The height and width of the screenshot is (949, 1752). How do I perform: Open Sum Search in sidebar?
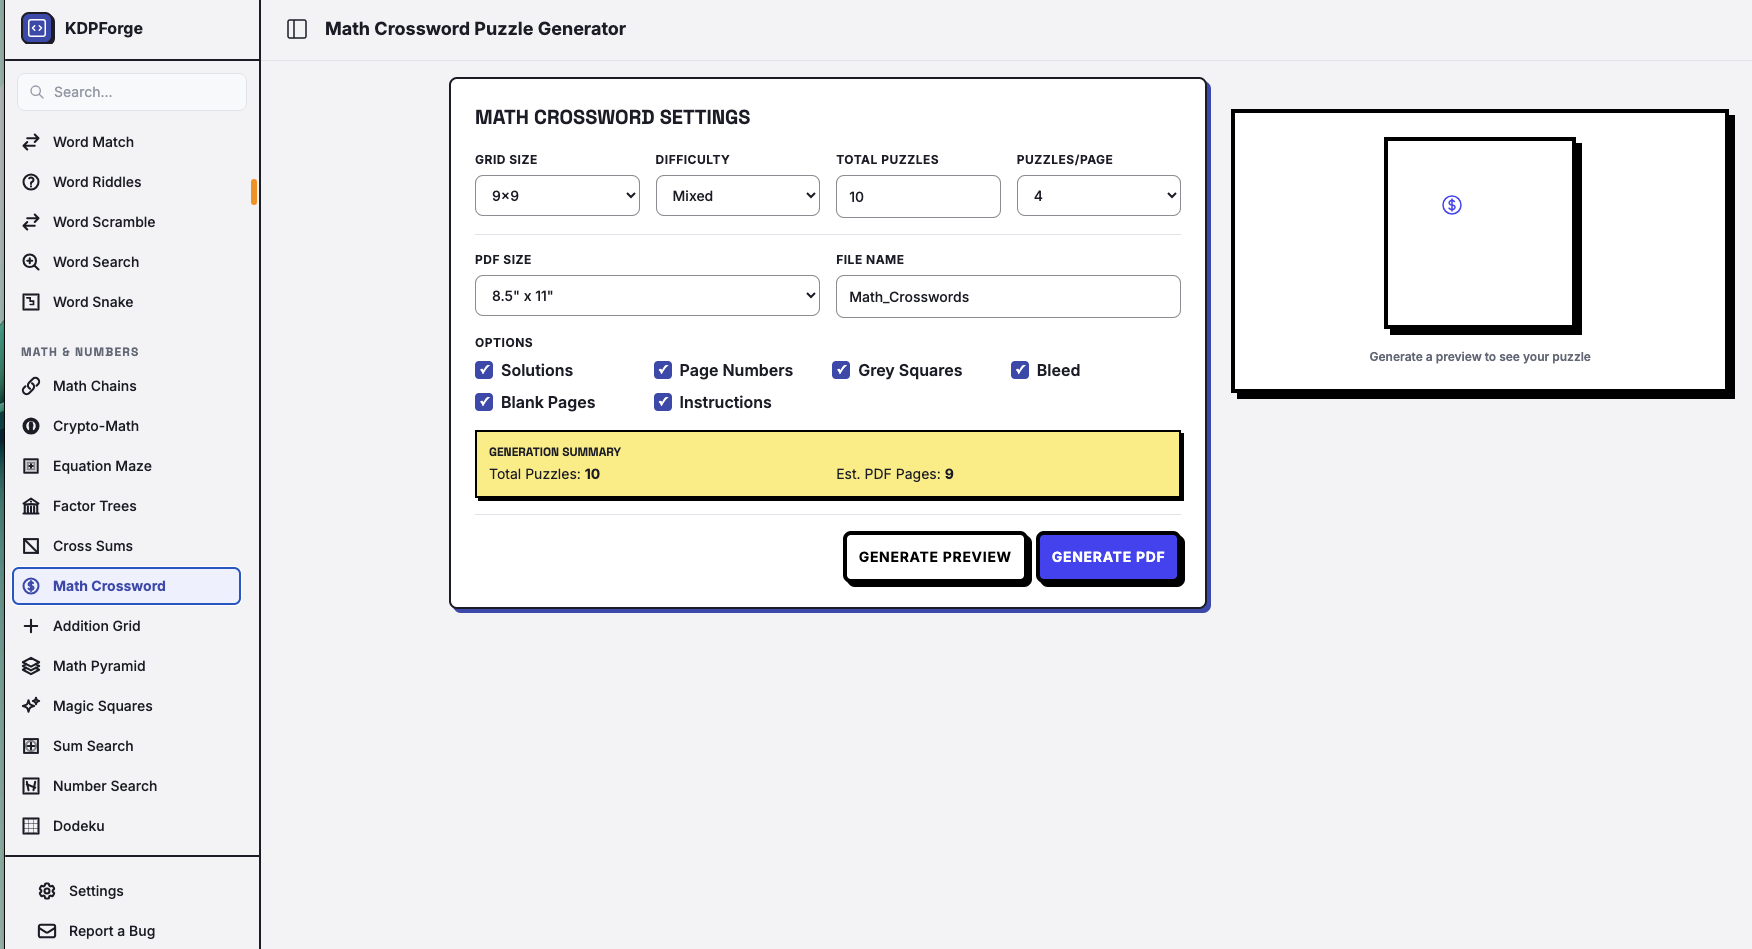pyautogui.click(x=126, y=746)
